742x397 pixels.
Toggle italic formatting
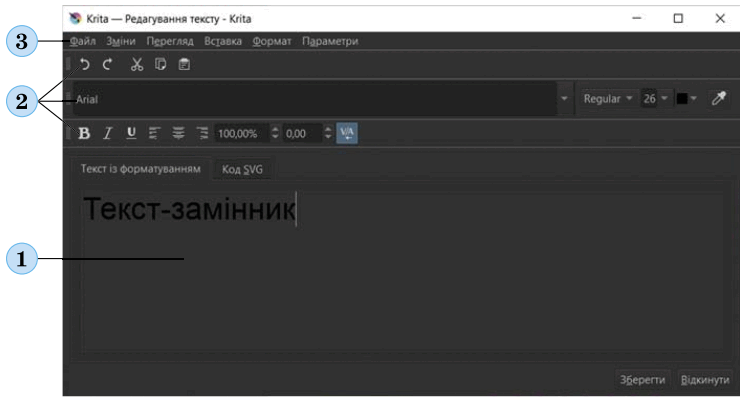(x=108, y=134)
